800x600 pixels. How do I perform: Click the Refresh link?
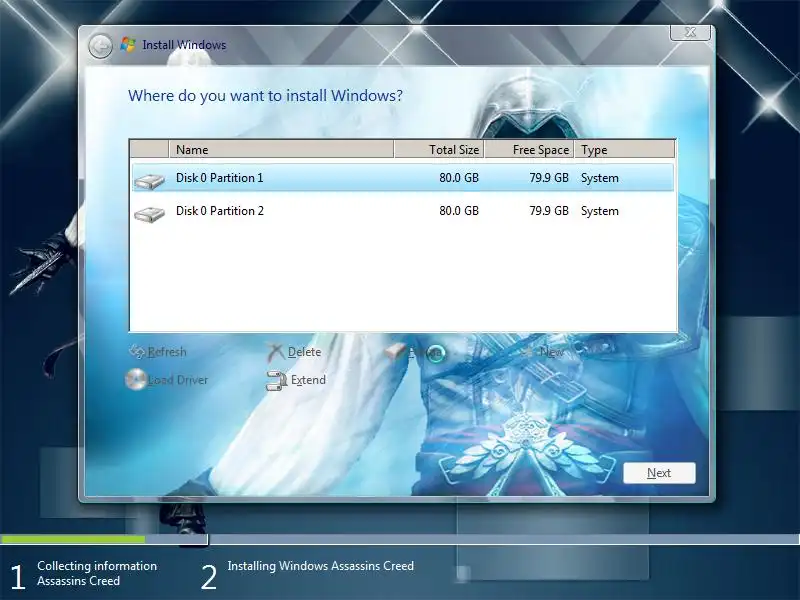(x=167, y=352)
